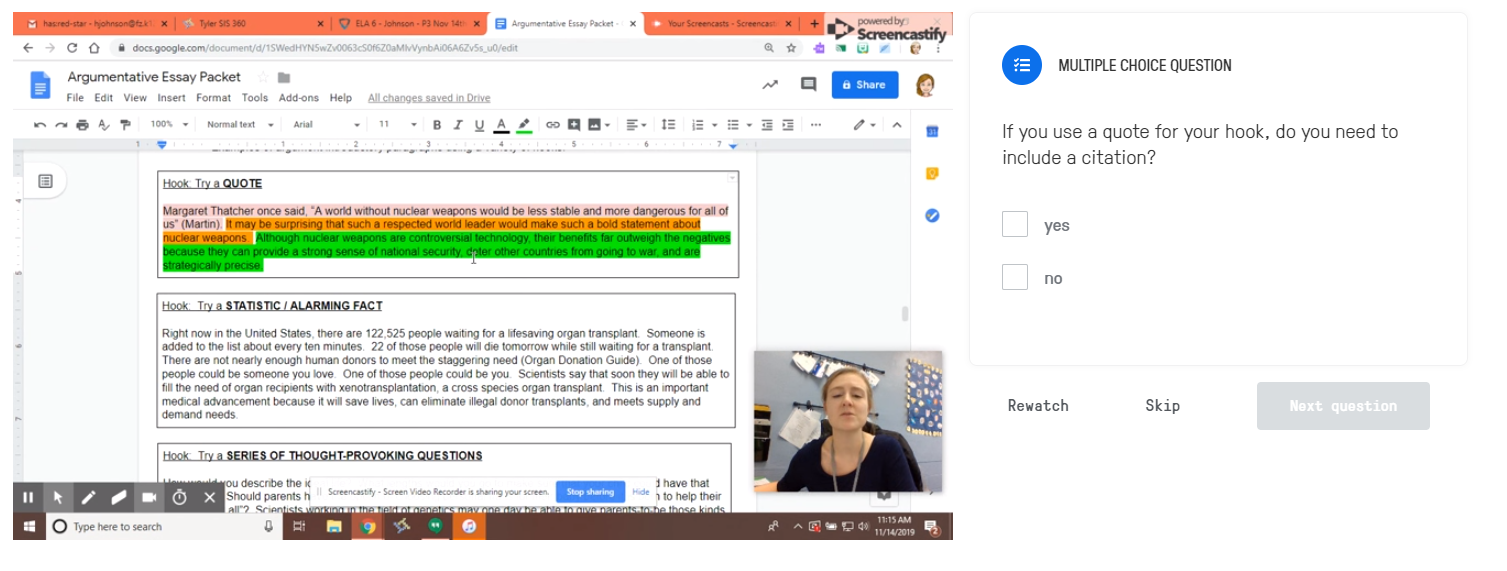
Task: Click the Stop sharing button
Action: [x=590, y=492]
